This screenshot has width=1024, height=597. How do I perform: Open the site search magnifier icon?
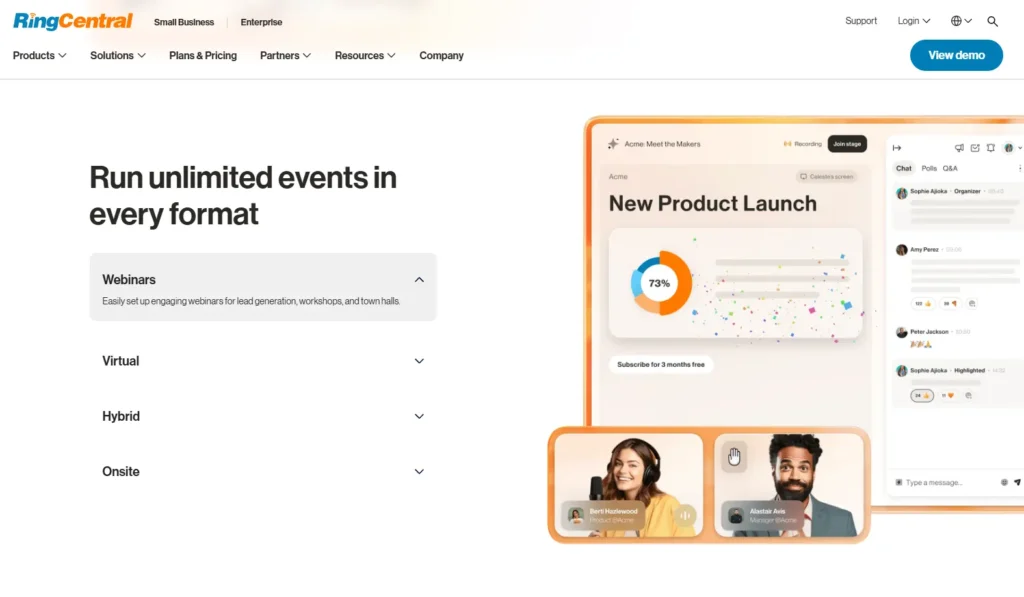pos(992,22)
